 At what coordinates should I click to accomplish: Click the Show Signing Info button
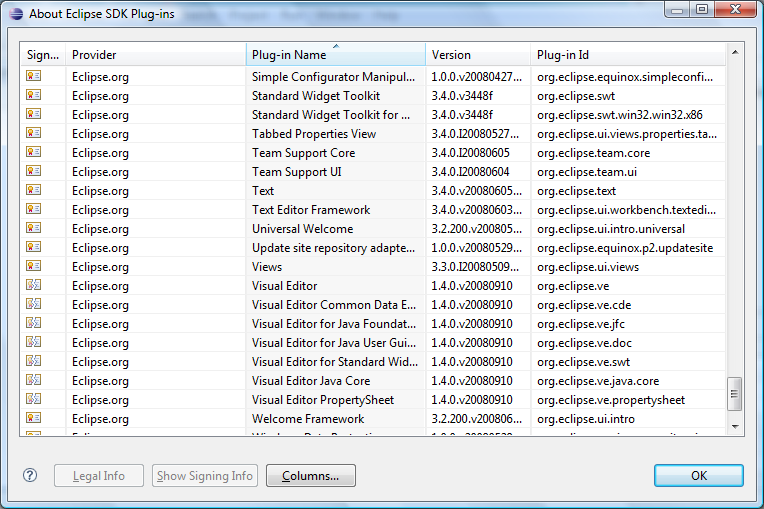pos(205,475)
